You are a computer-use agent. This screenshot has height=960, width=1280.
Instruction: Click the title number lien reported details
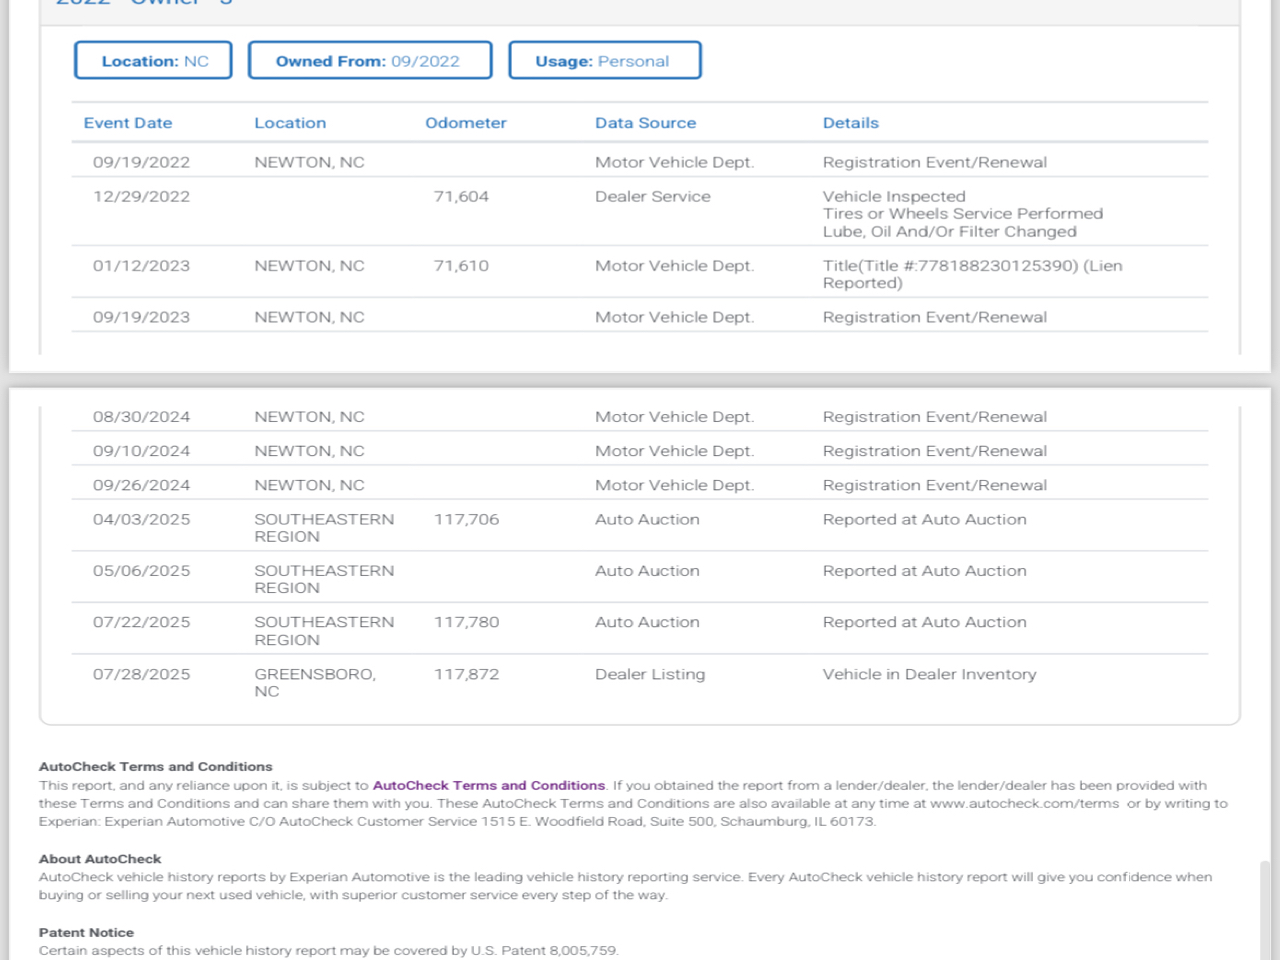tap(971, 274)
